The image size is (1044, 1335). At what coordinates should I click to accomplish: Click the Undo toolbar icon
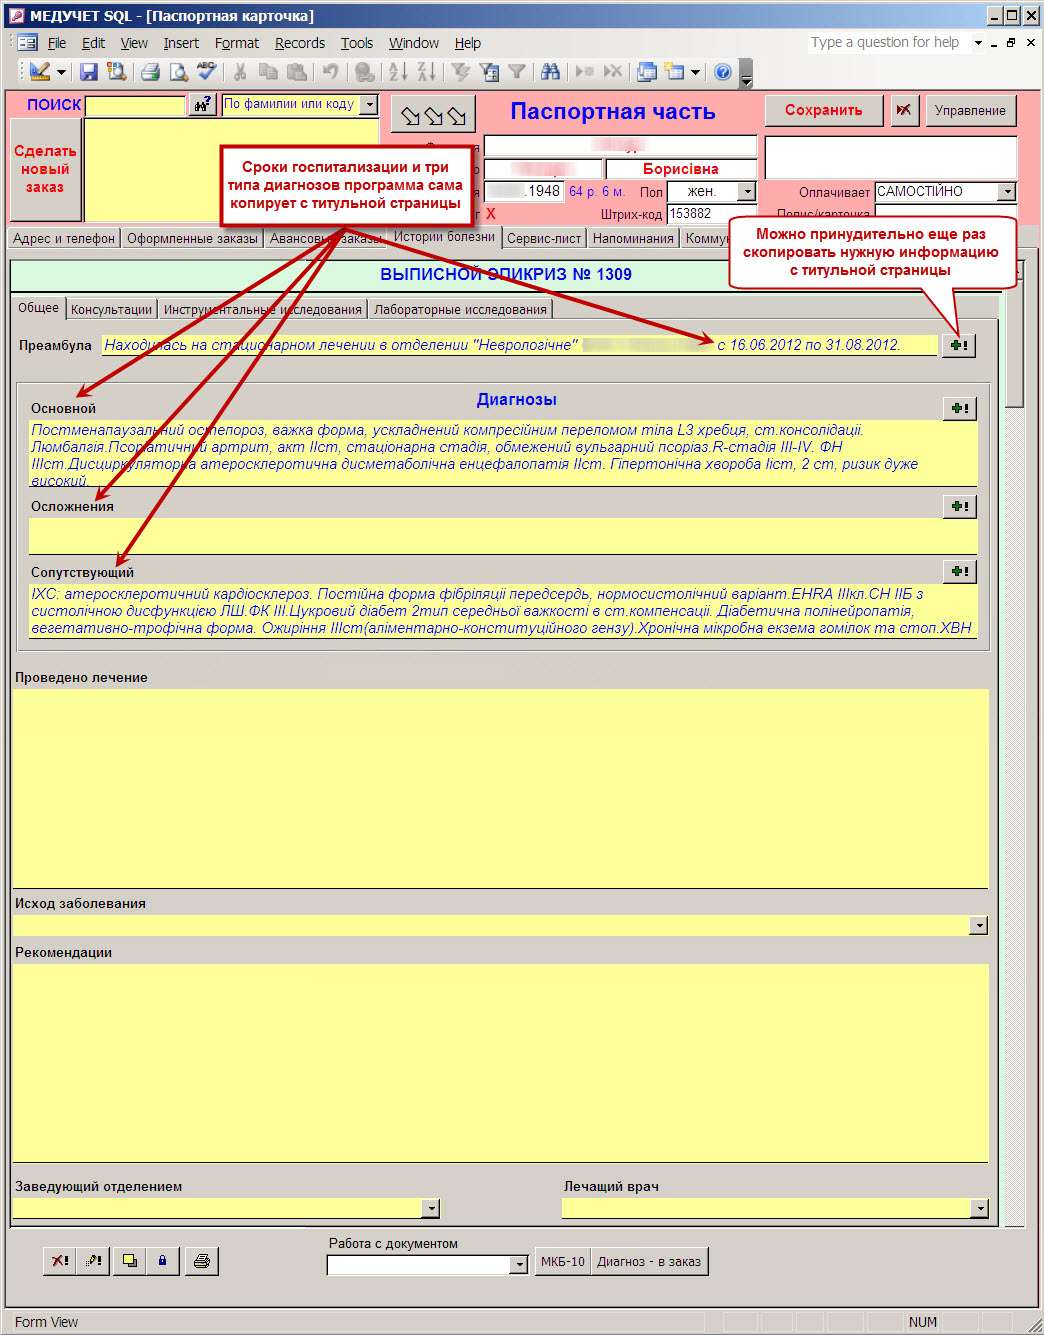coord(329,72)
